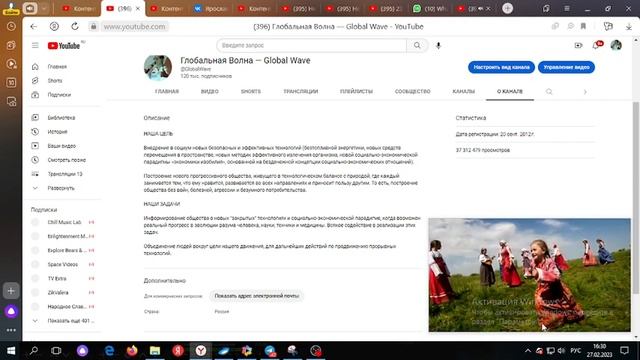The height and width of the screenshot is (360, 640).
Task: Click РУС language indicator in tray
Action: pos(576,351)
